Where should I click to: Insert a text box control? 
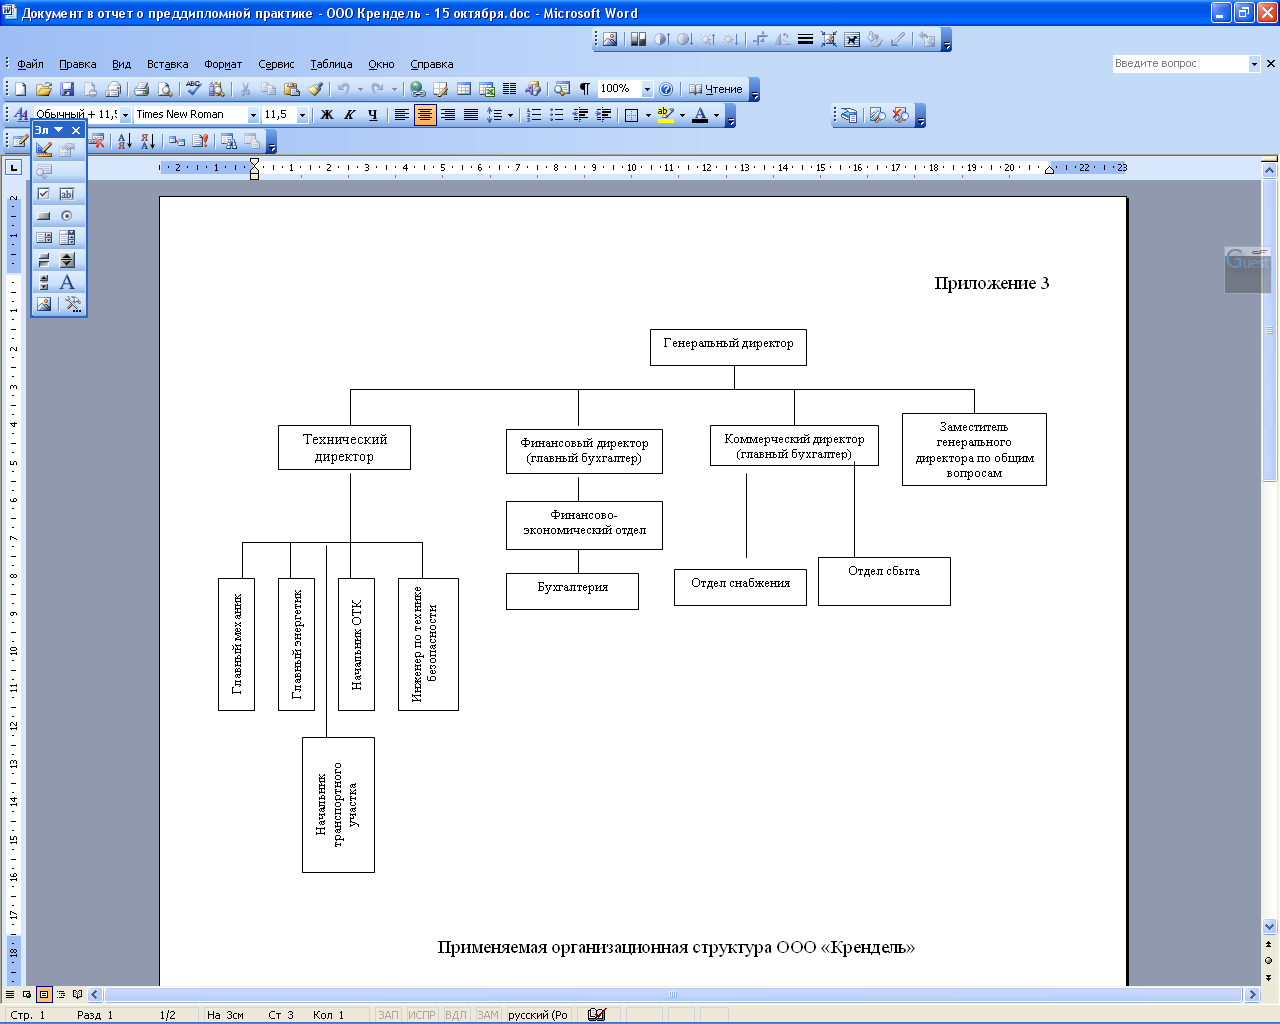pyautogui.click(x=67, y=193)
